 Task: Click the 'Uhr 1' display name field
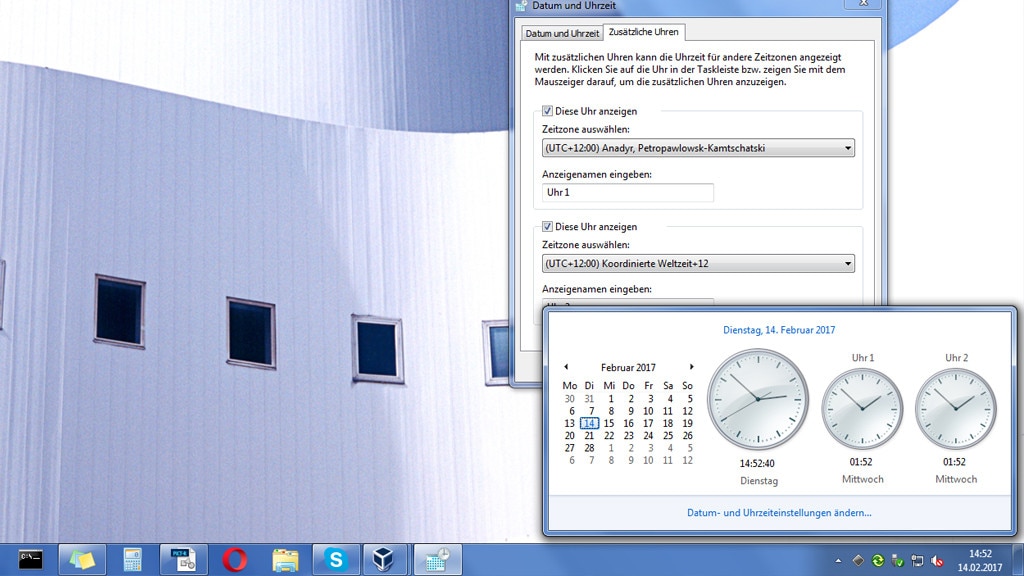[628, 193]
